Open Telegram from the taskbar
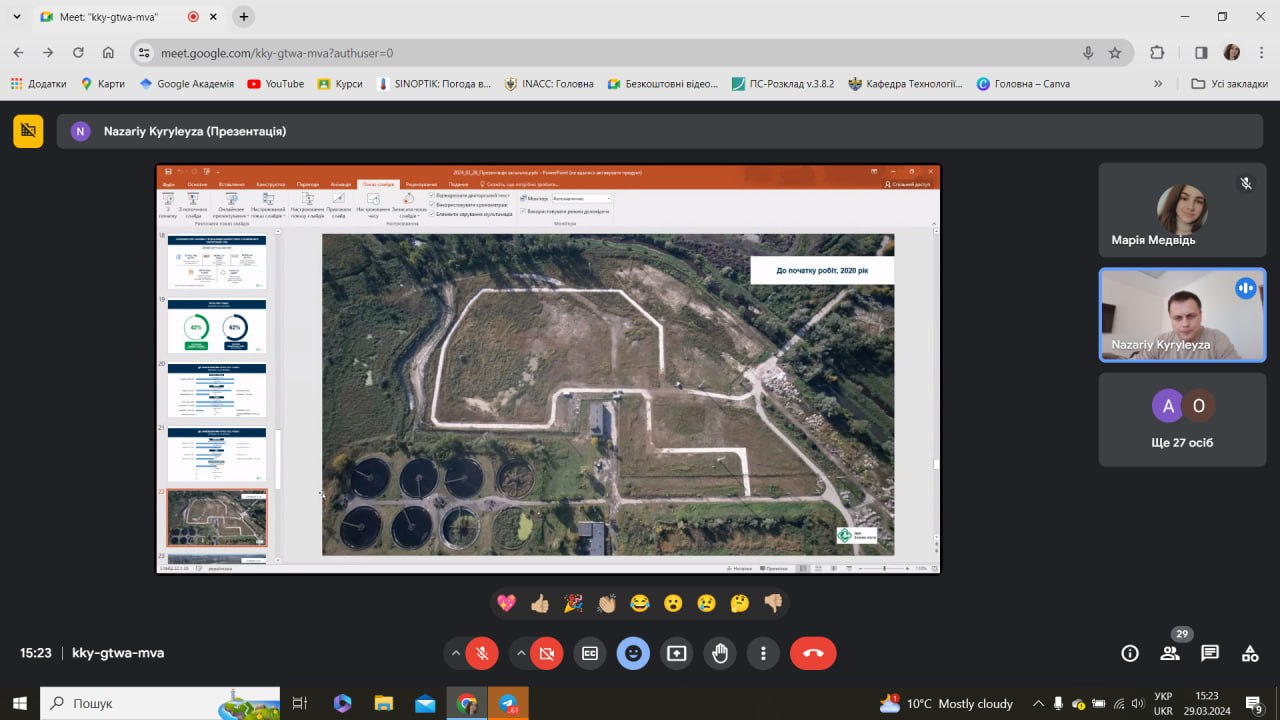1280x720 pixels. (x=508, y=703)
